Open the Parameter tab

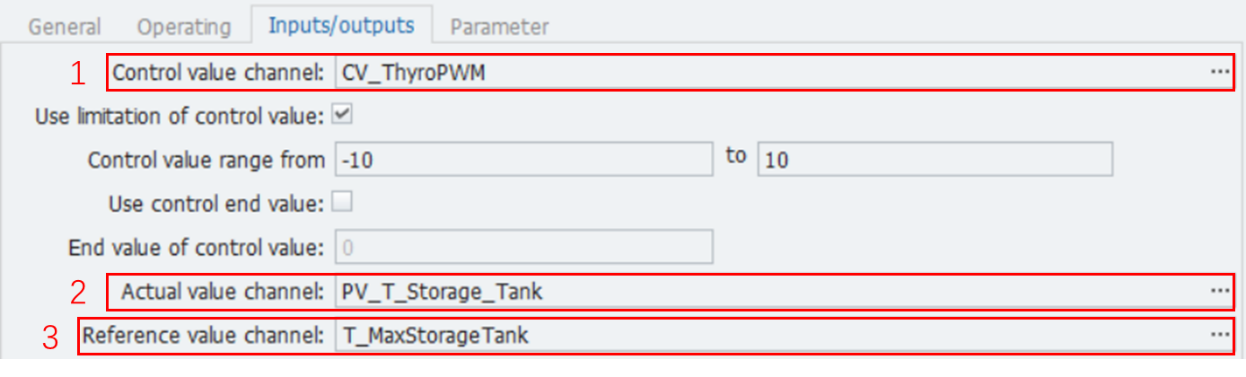tap(499, 27)
